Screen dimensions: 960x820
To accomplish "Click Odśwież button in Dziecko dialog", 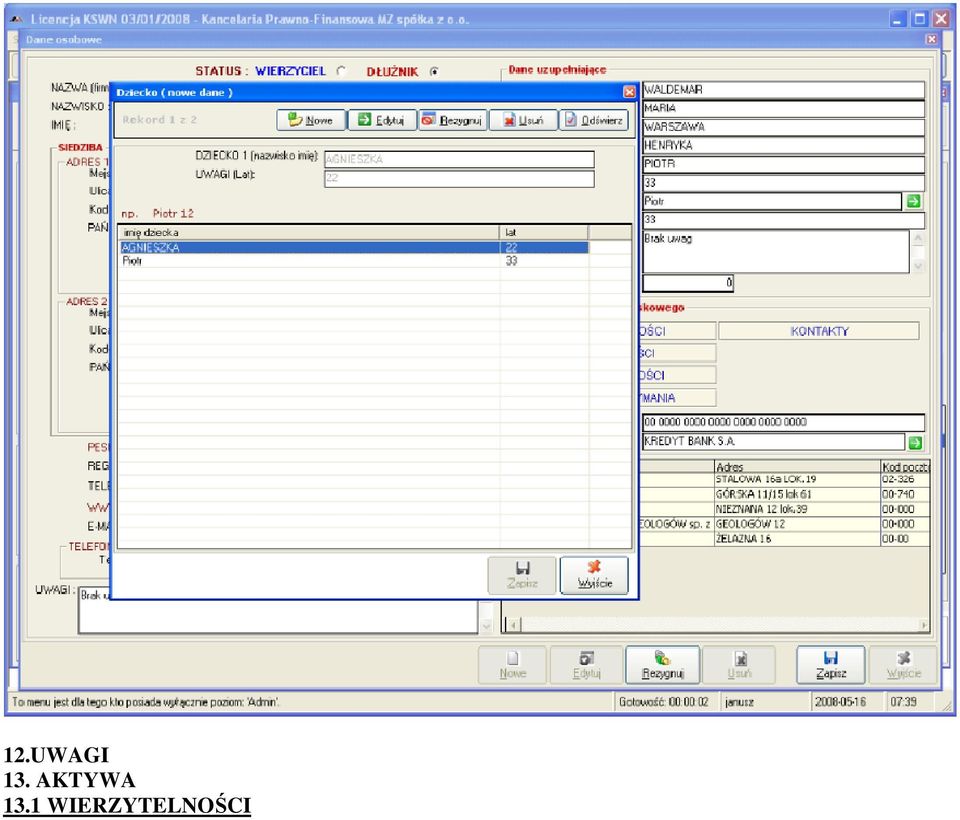I will tap(594, 120).
